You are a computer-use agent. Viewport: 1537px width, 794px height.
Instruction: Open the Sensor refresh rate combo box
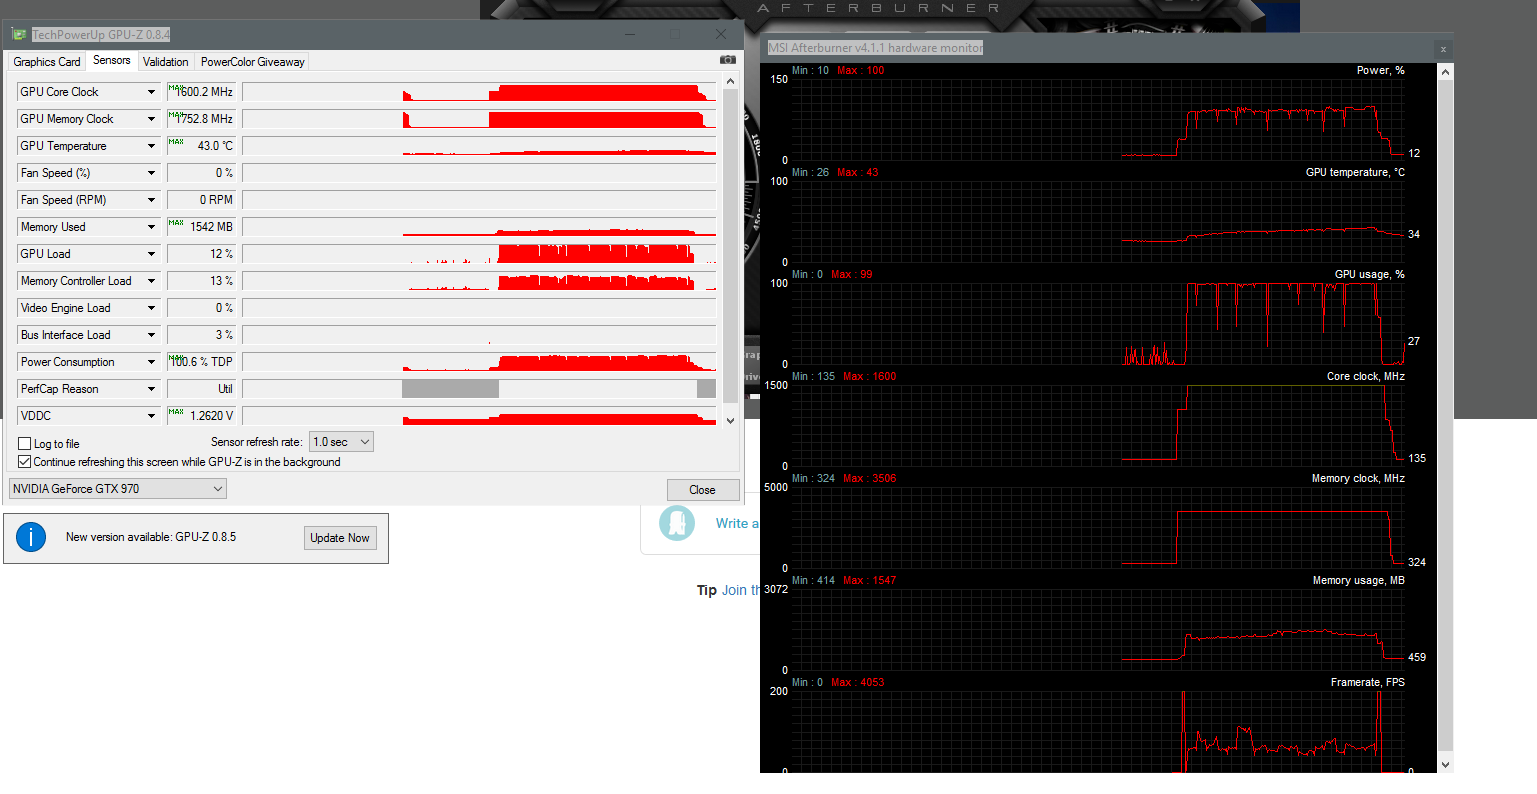341,442
